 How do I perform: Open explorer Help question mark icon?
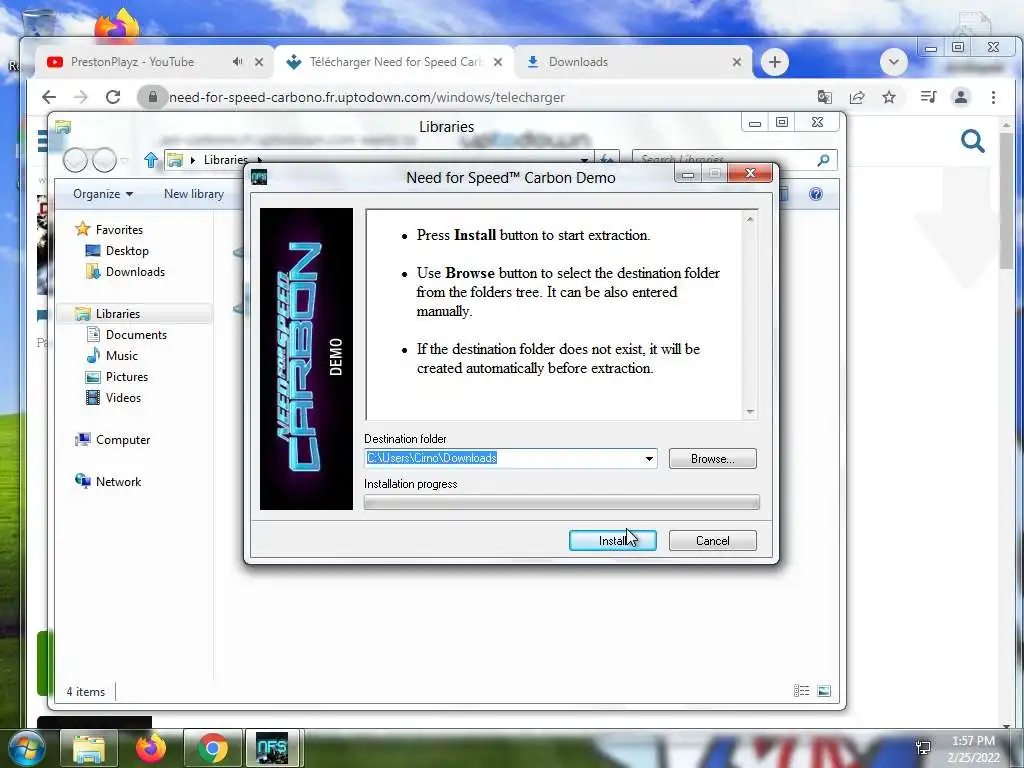coord(816,194)
